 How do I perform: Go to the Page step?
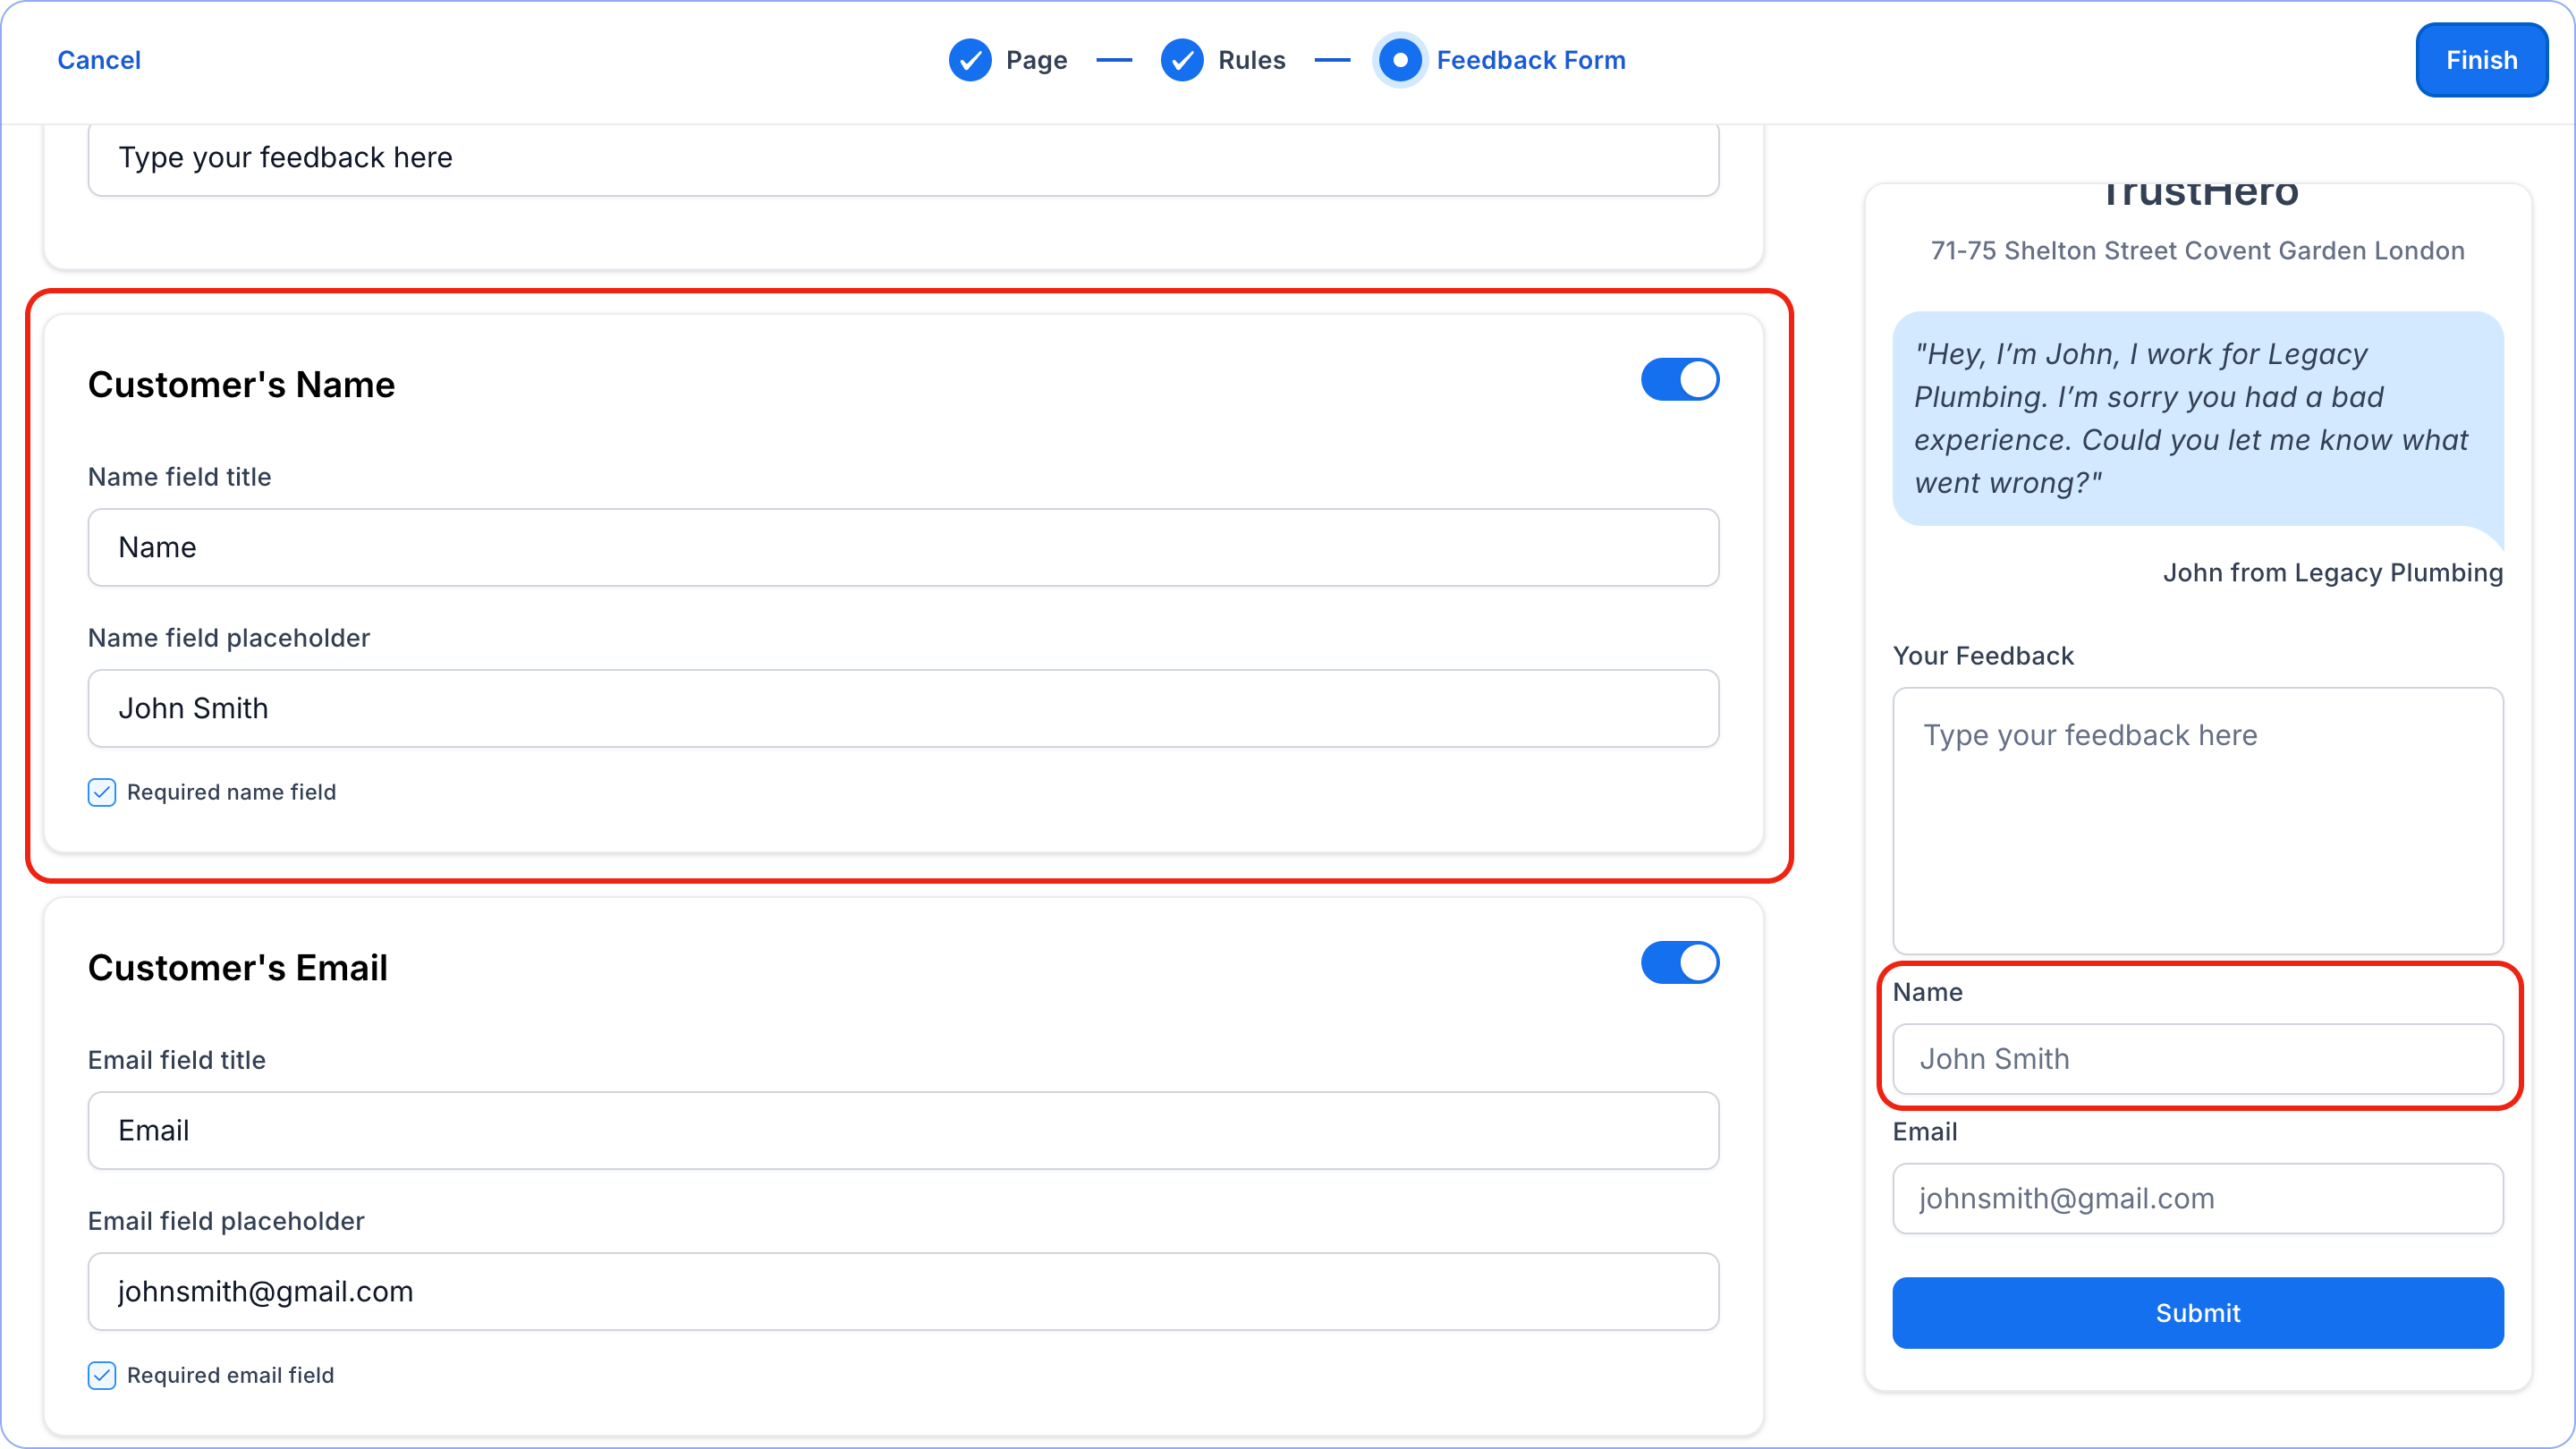[1036, 60]
